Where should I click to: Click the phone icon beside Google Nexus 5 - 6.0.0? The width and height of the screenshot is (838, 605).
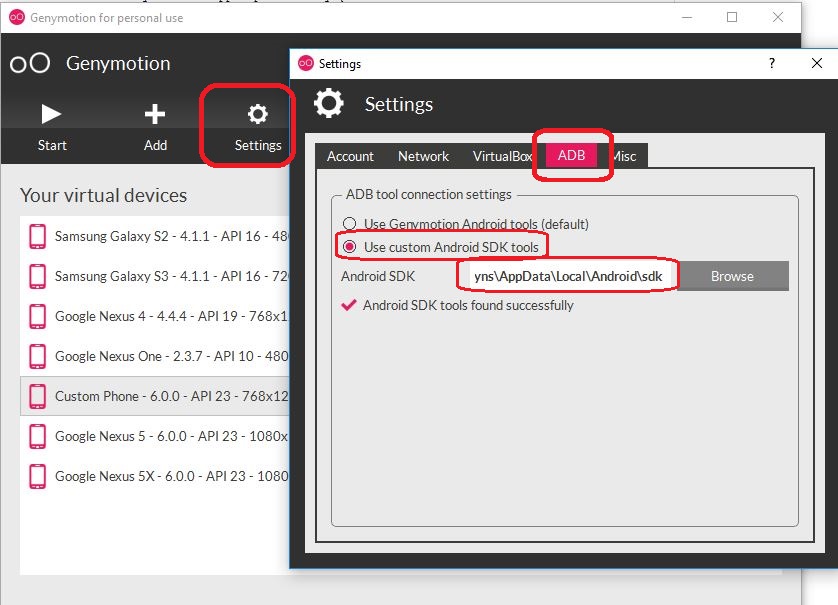point(37,437)
